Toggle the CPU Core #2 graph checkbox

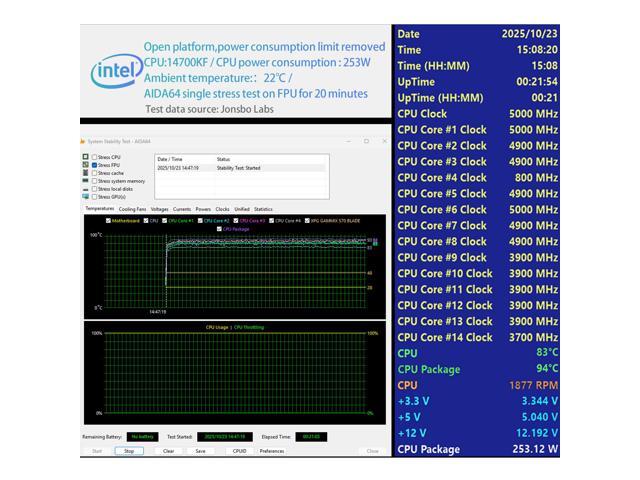click(200, 220)
